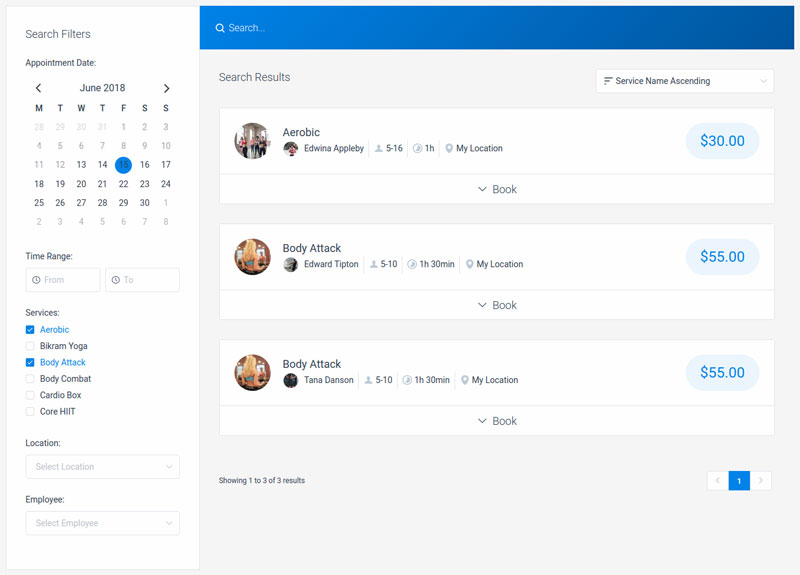Expand Book section for Aerobic
This screenshot has height=575, width=800.
[x=497, y=189]
